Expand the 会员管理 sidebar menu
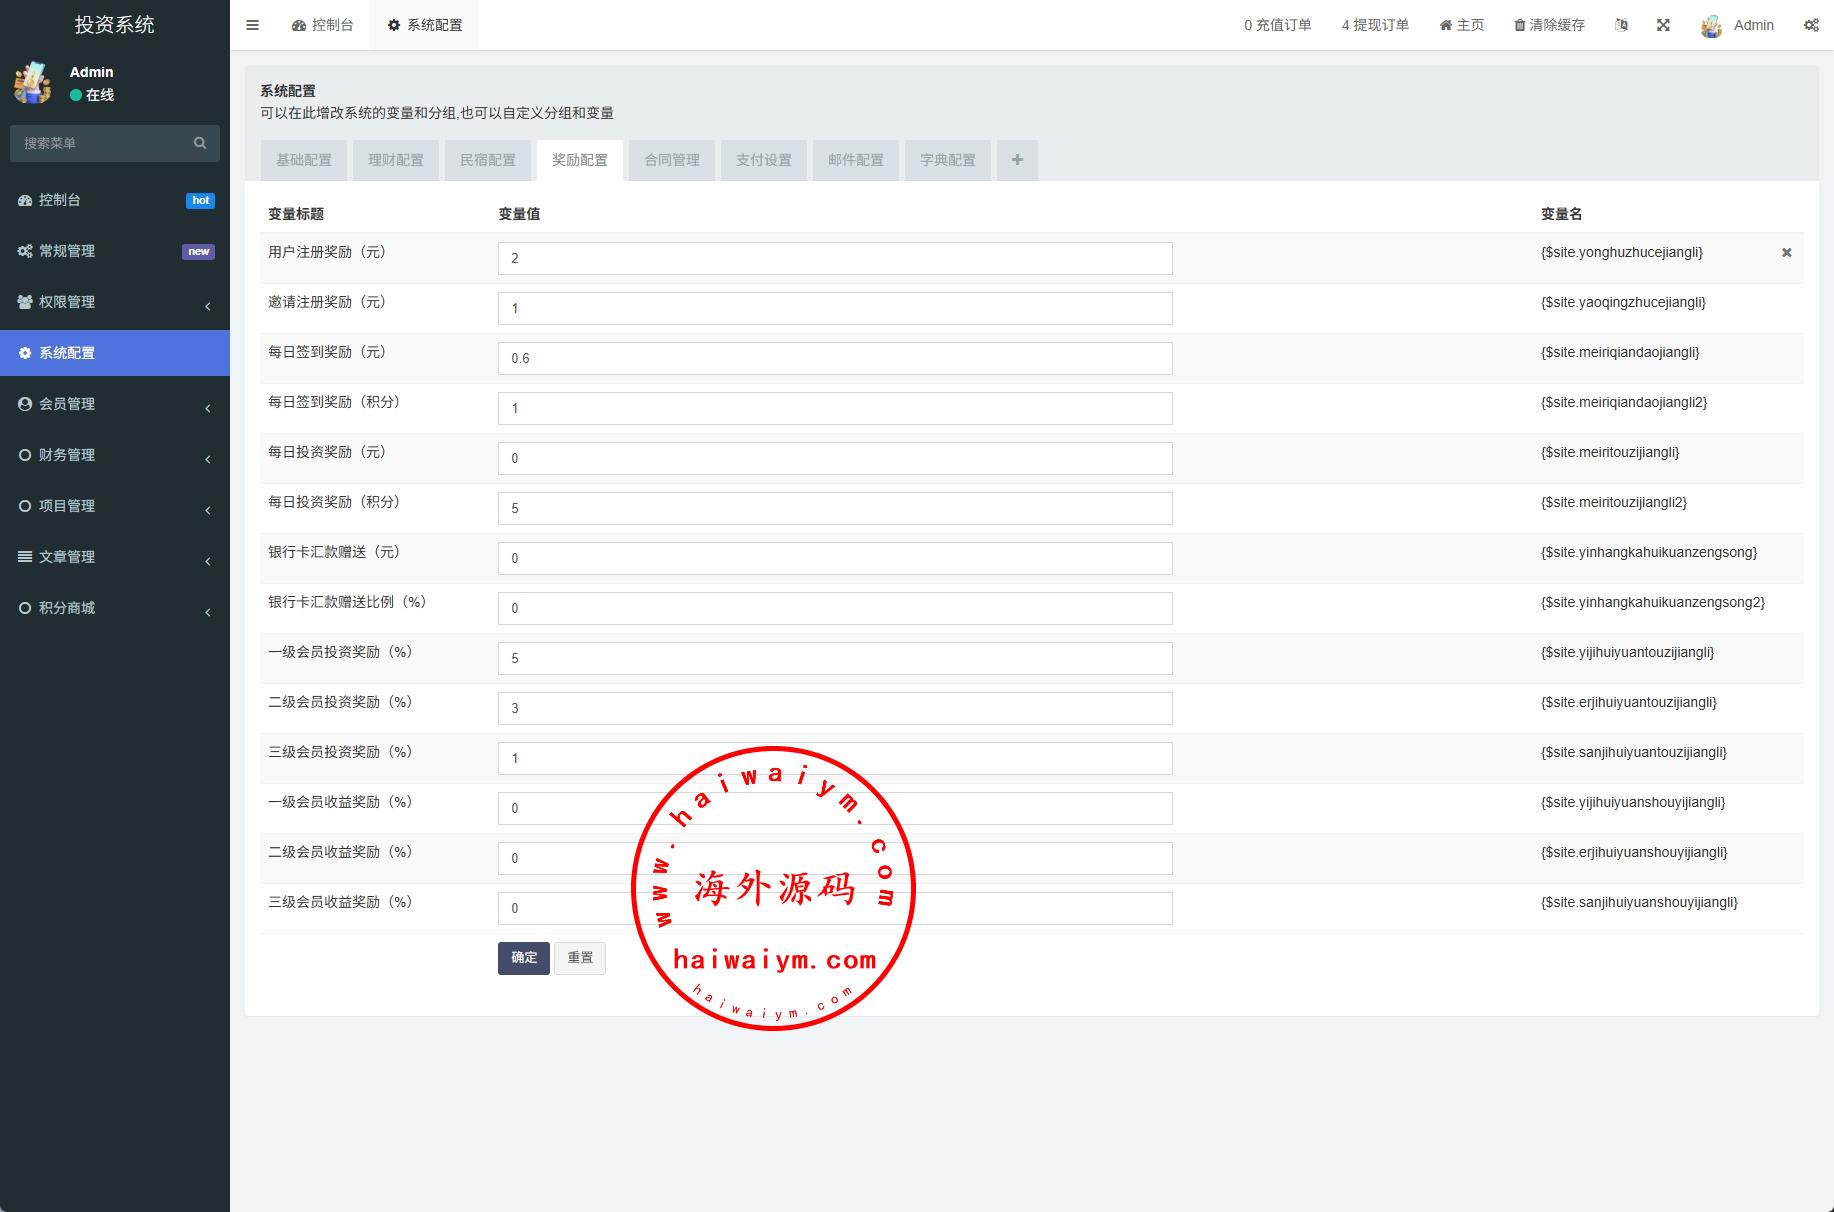The width and height of the screenshot is (1834, 1212). 114,404
